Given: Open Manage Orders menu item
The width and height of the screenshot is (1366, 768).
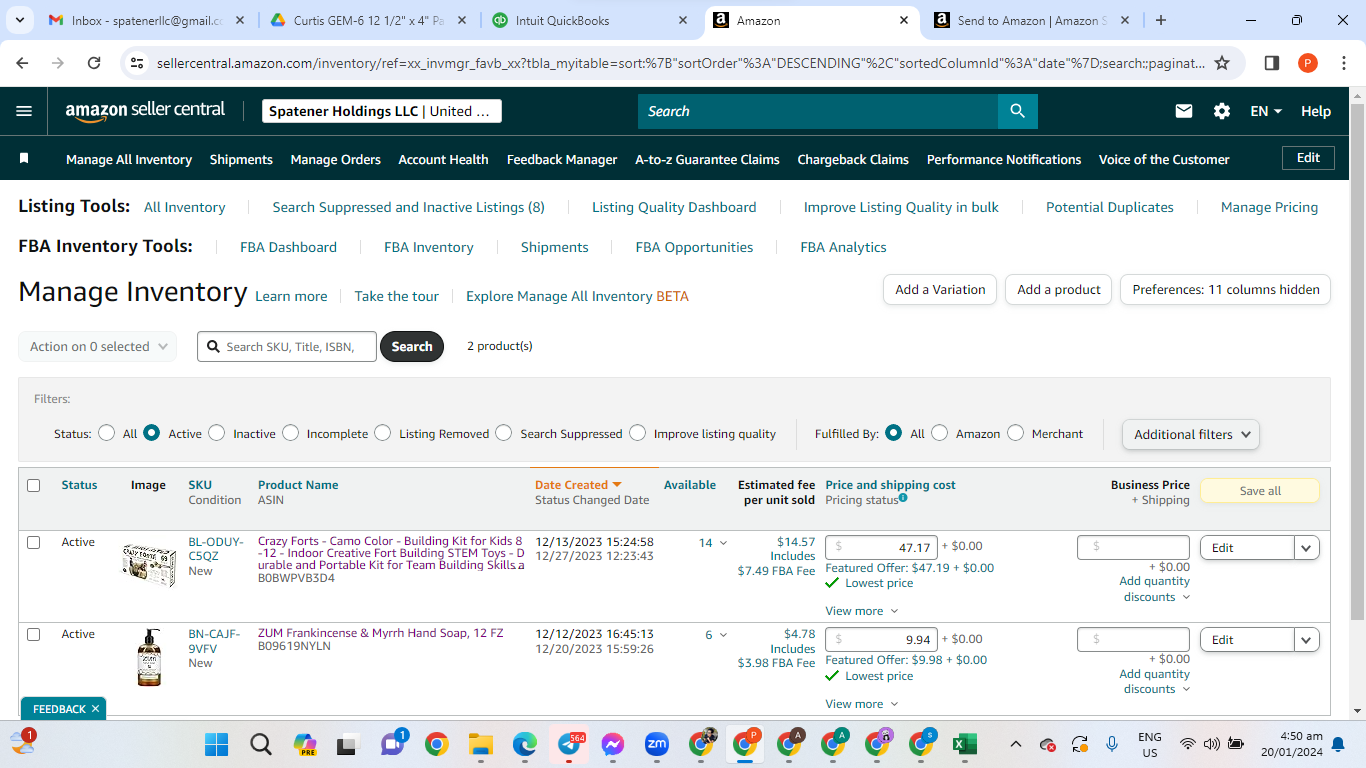Looking at the screenshot, I should click(336, 159).
